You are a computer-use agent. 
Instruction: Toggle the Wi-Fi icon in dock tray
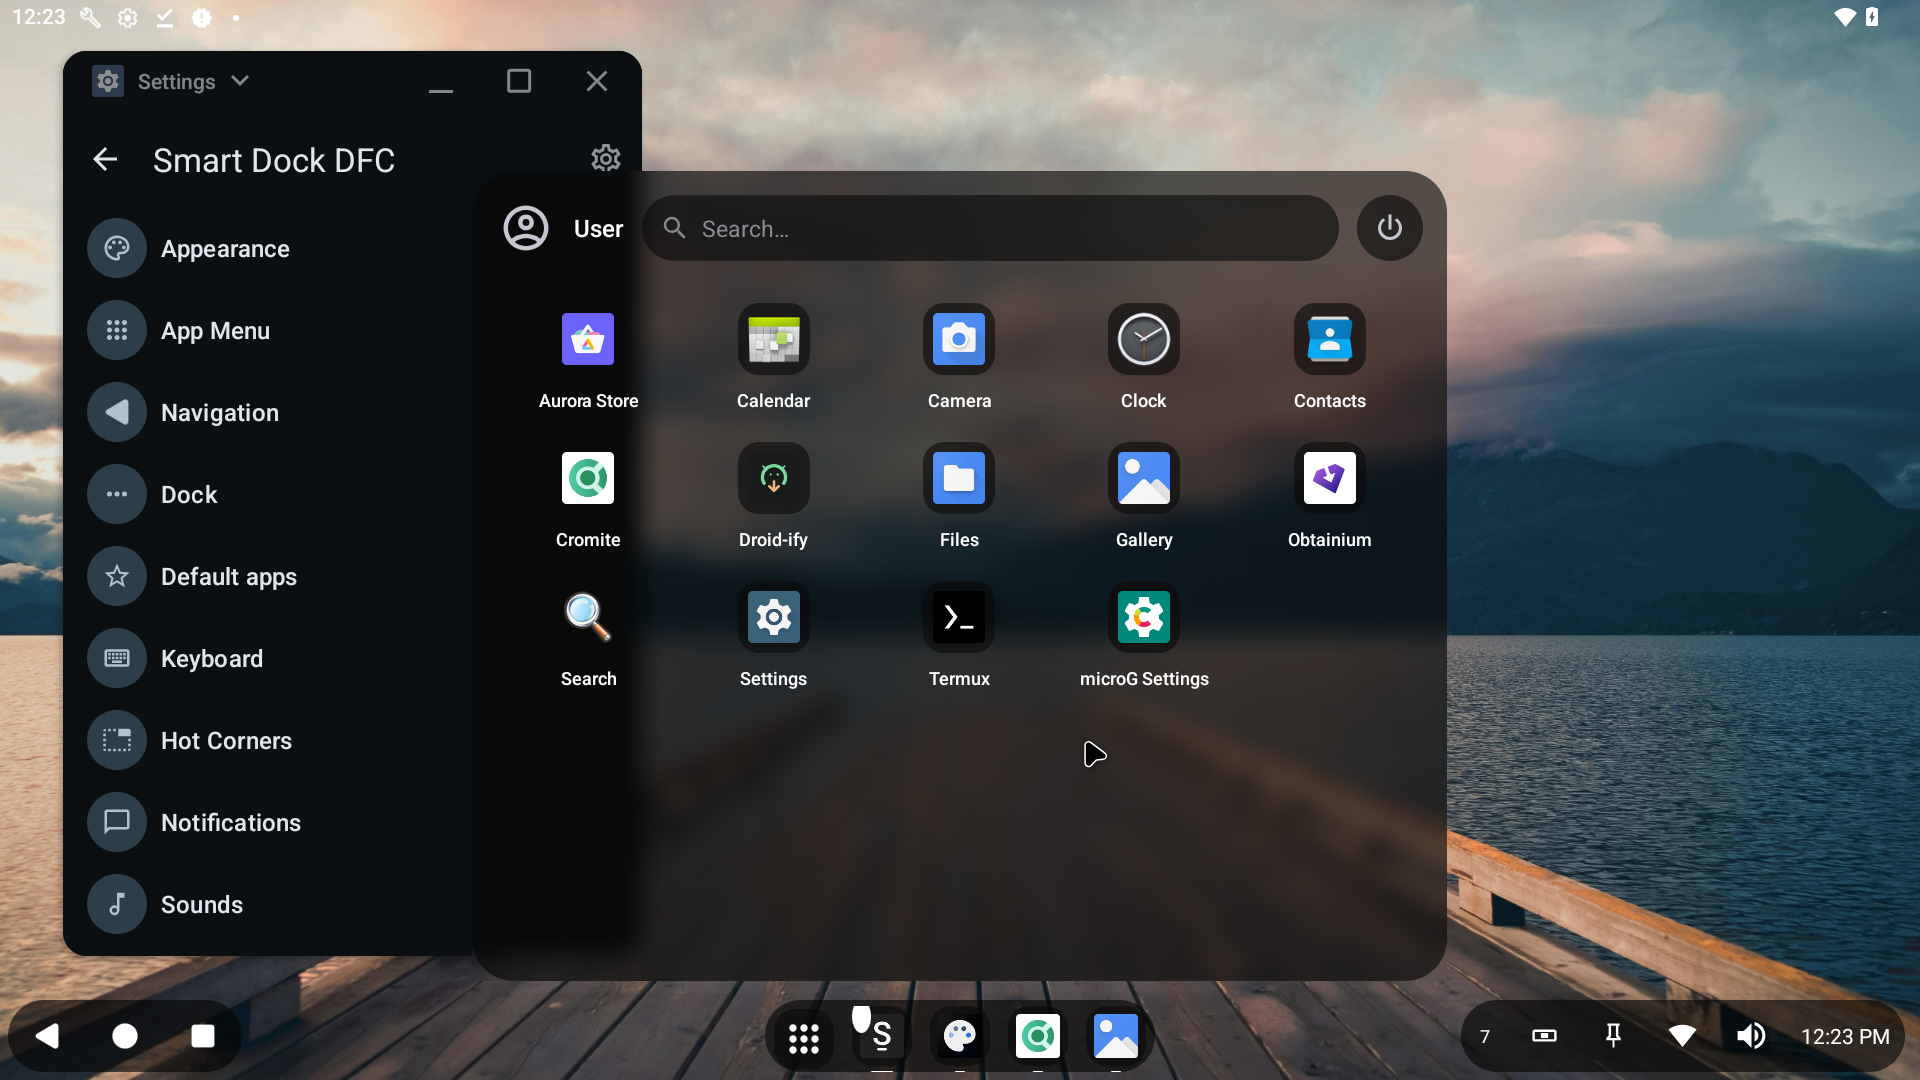1682,1036
